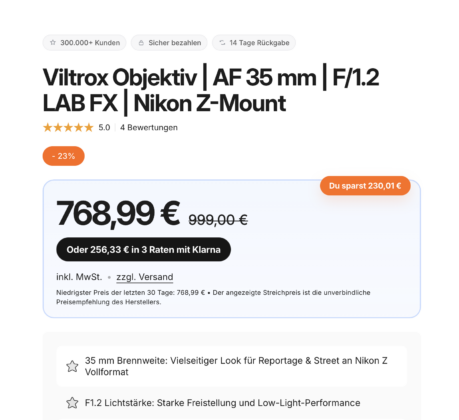Open the zzgl. Versand shipping link
Viewport: 459px width, 420px height.
click(x=145, y=277)
